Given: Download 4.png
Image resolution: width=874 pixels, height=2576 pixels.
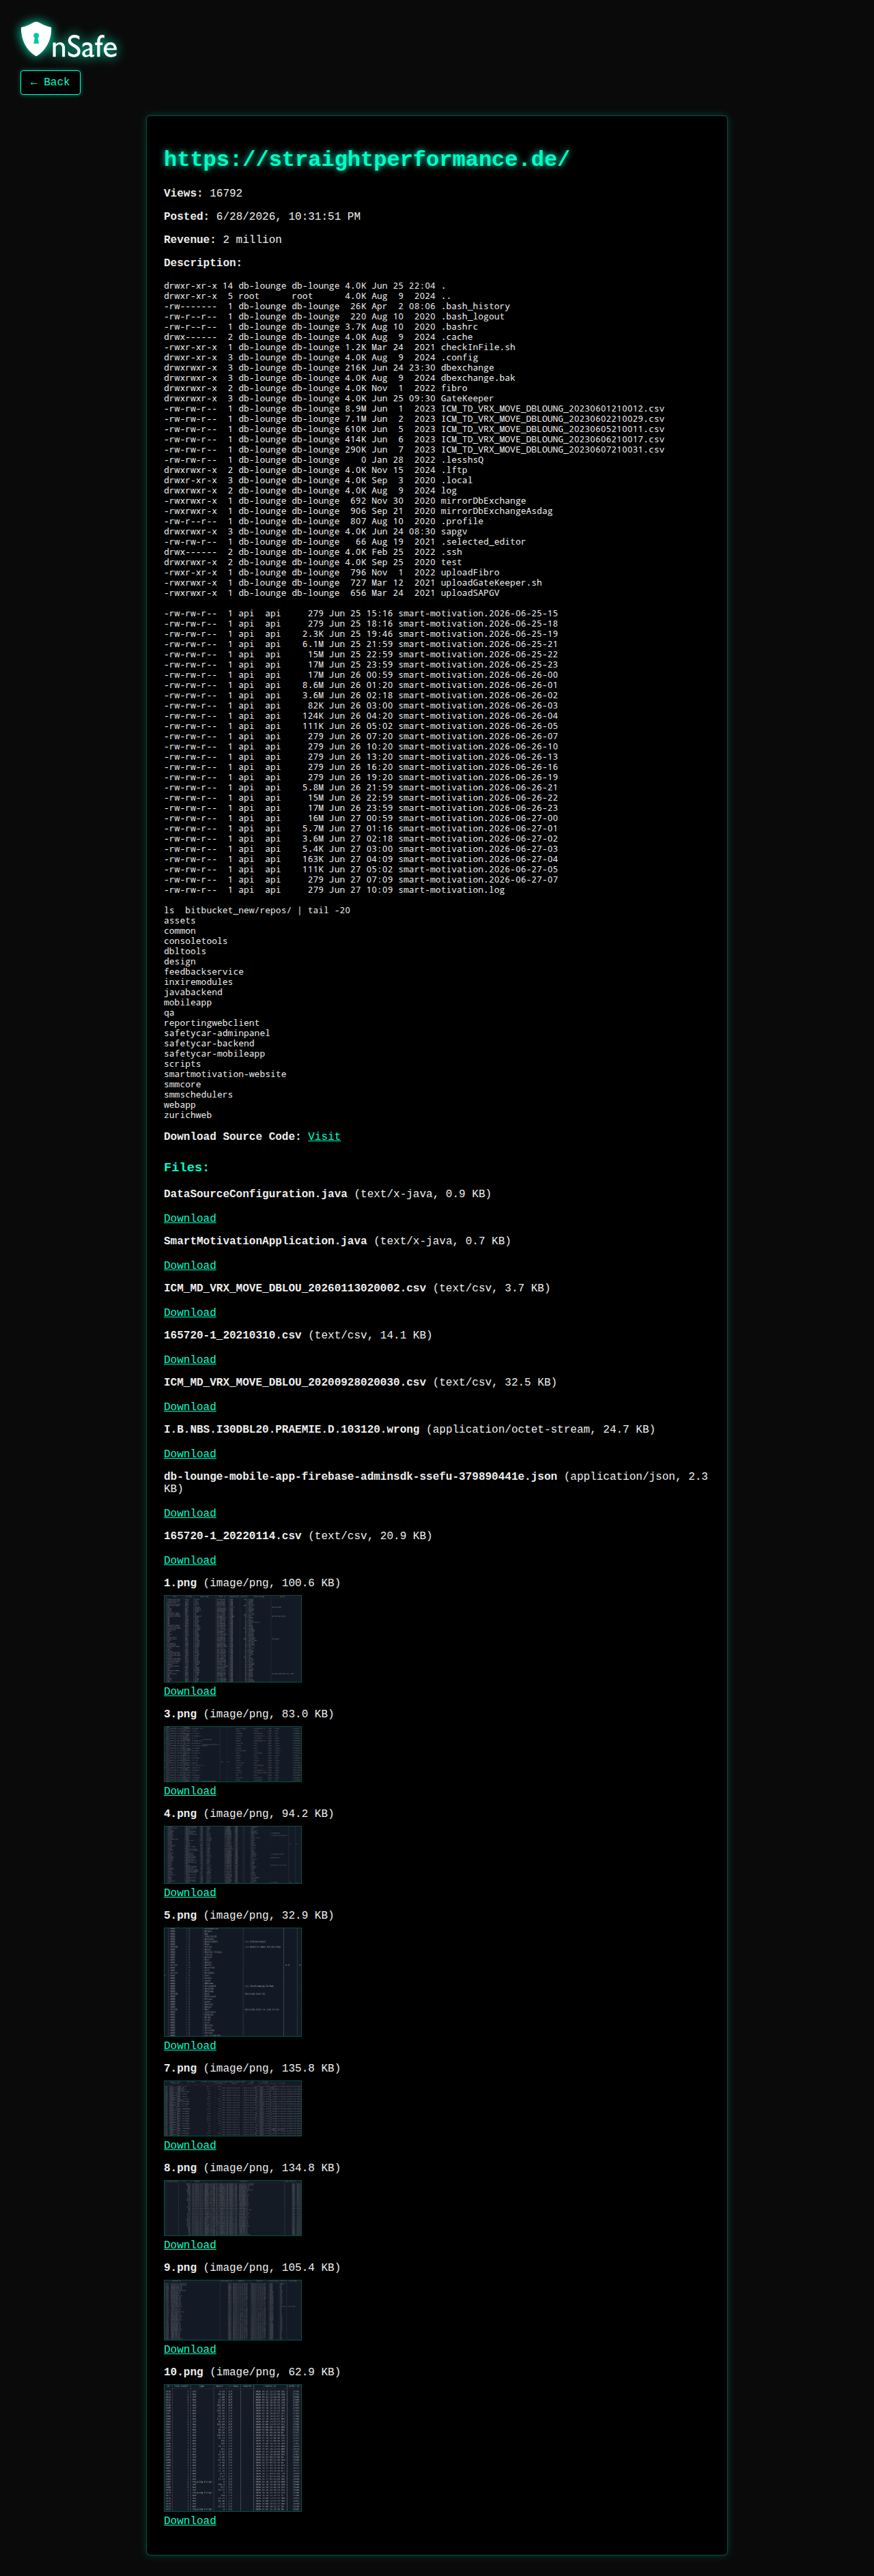Looking at the screenshot, I should (x=190, y=1893).
